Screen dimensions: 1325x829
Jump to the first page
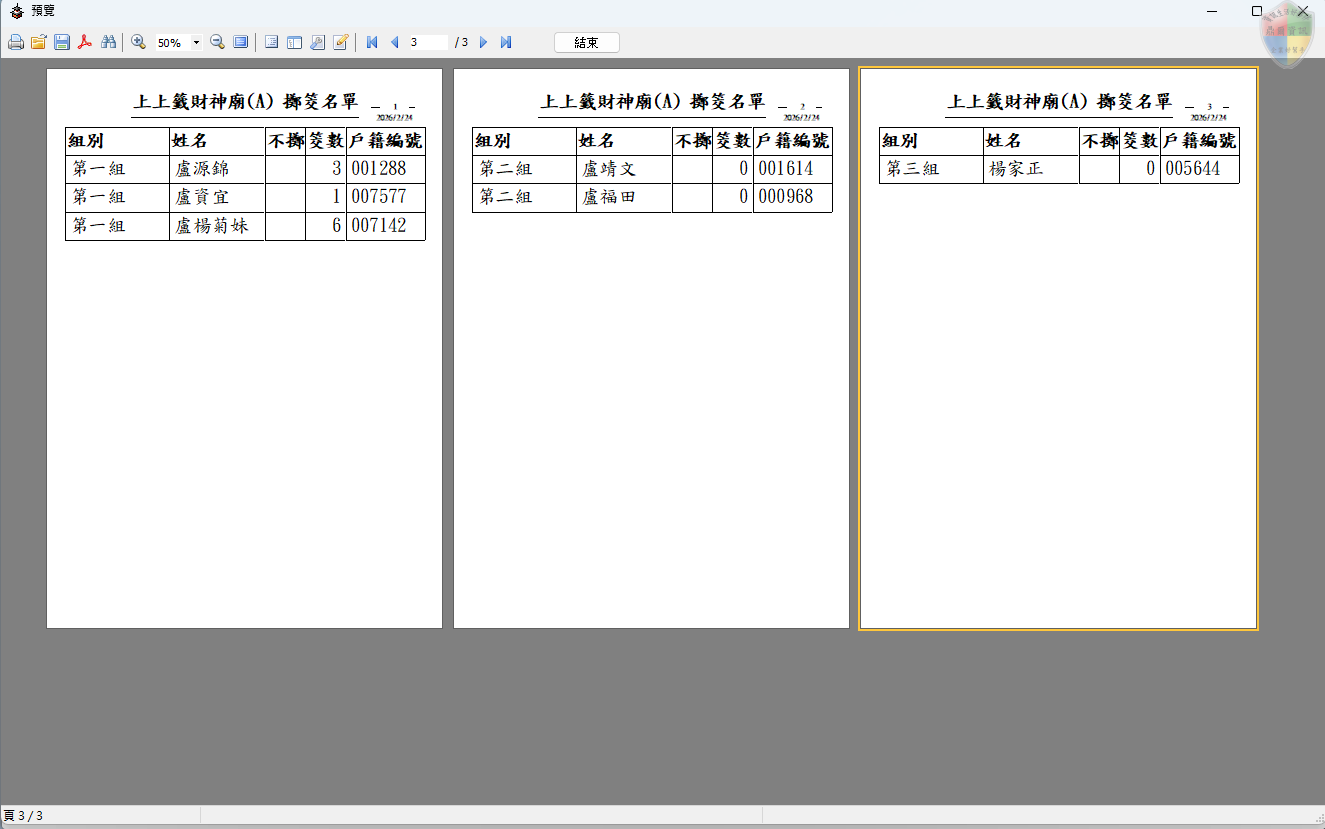point(372,42)
